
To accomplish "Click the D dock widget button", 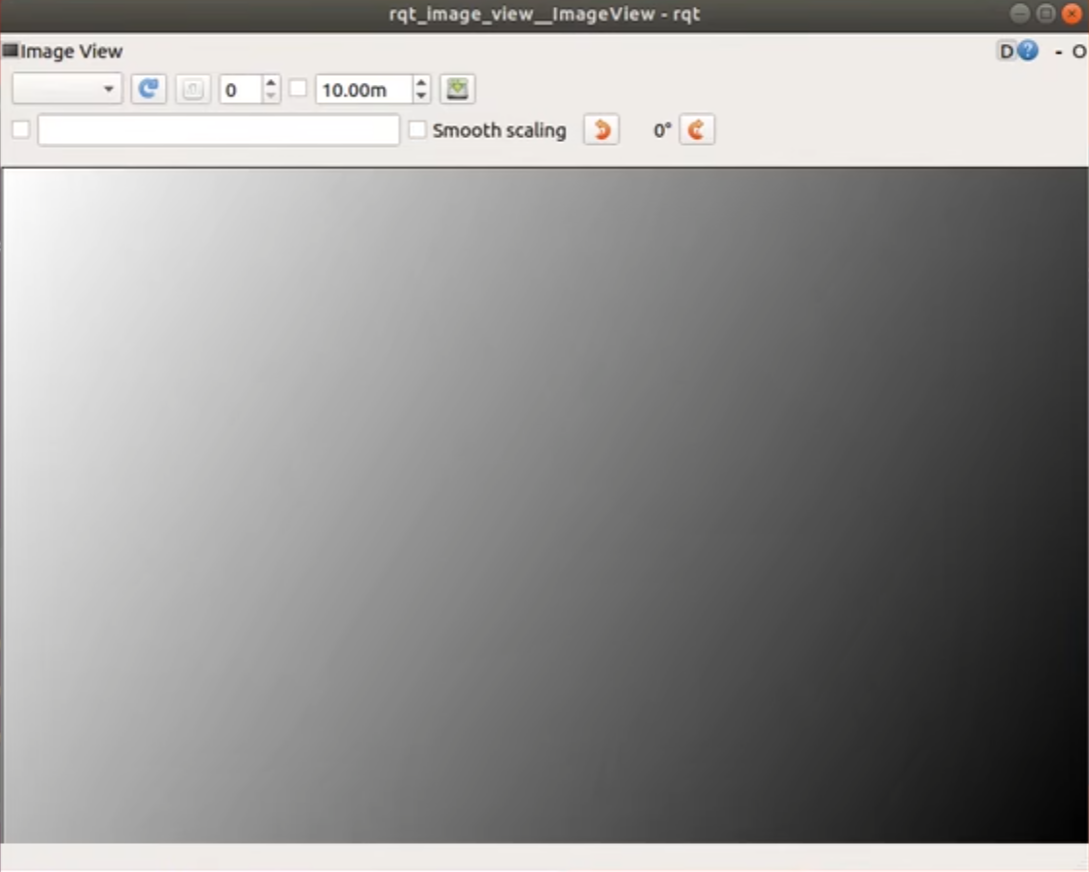I will pyautogui.click(x=1006, y=51).
